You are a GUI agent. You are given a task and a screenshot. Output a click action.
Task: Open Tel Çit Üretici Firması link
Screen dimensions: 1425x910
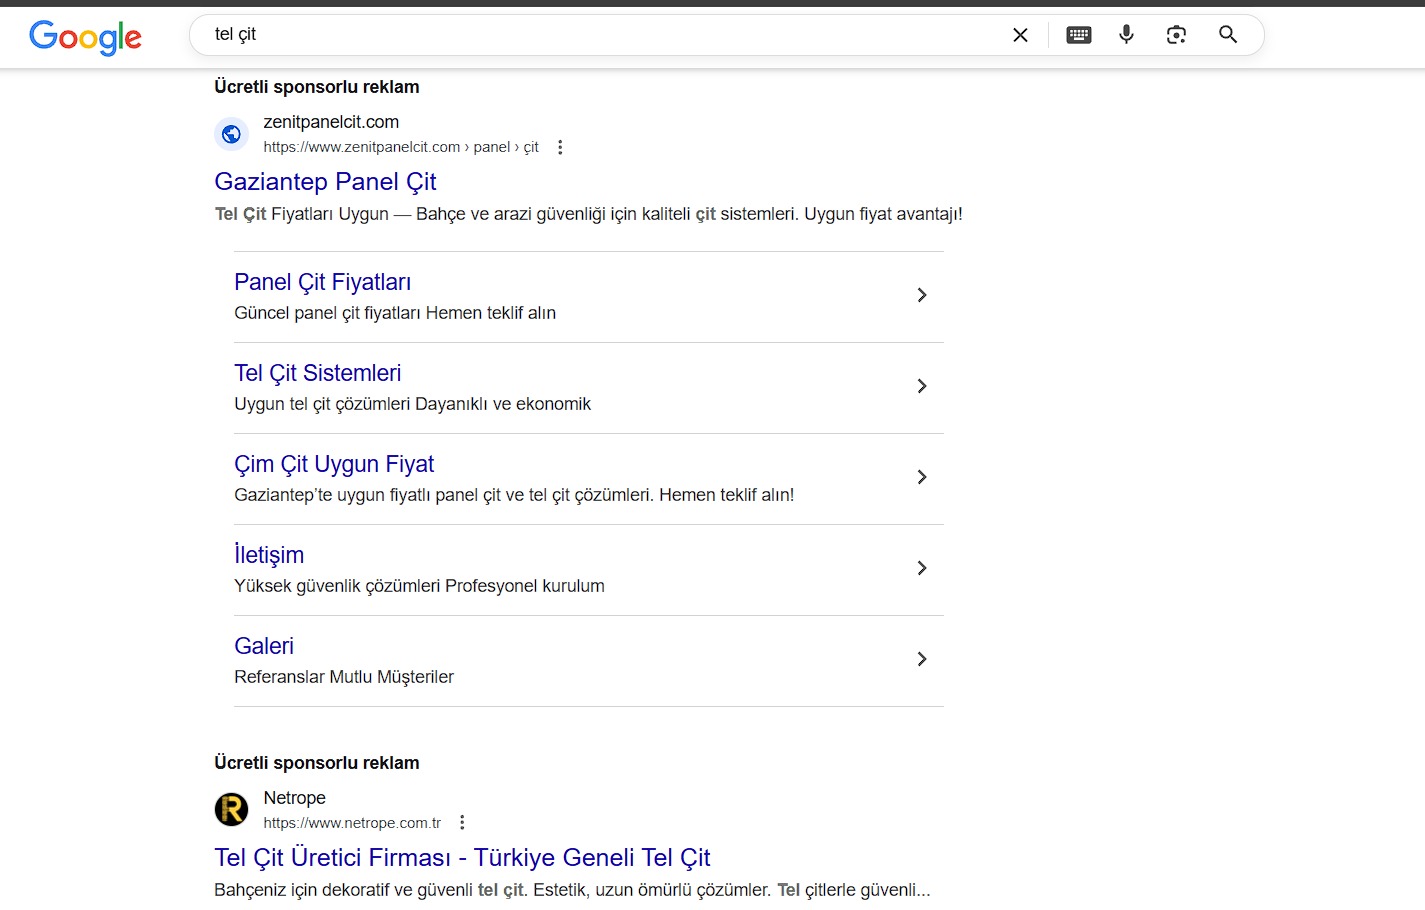click(x=462, y=858)
